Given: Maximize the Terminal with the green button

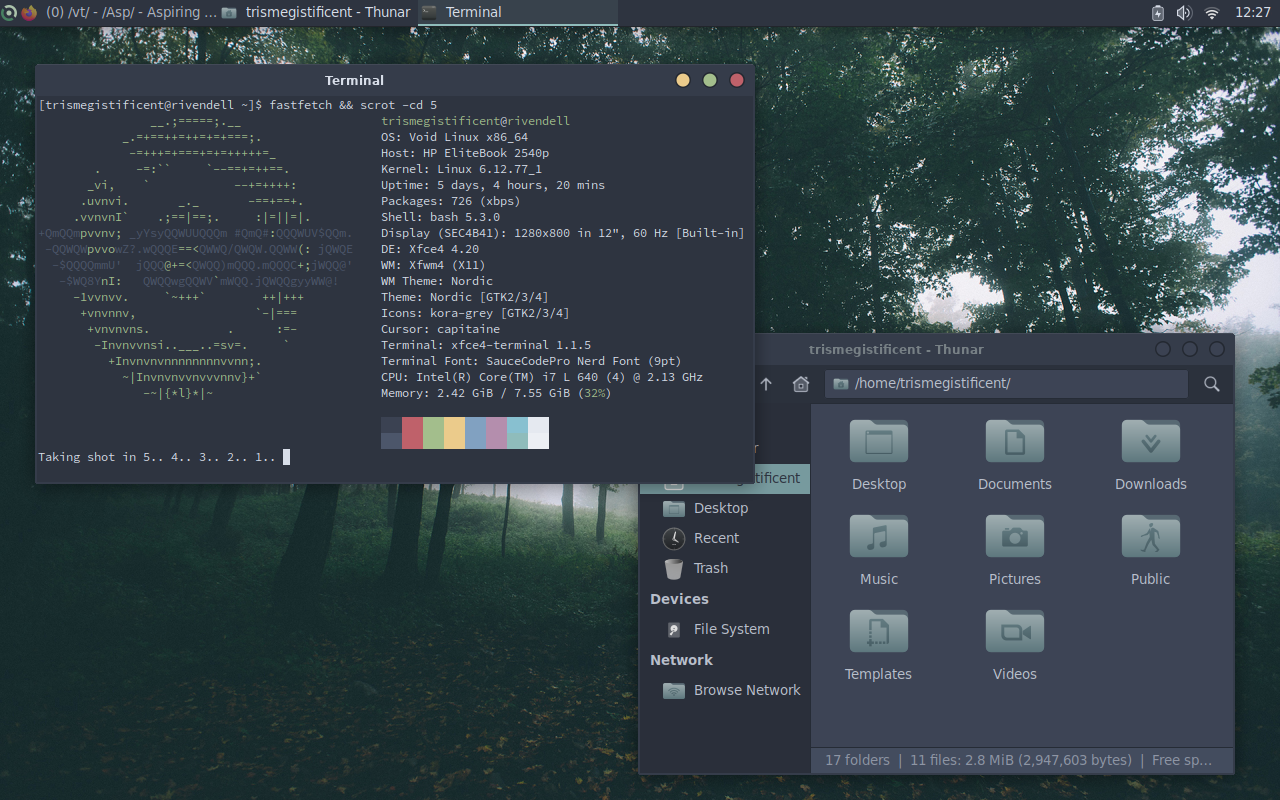Looking at the screenshot, I should (x=710, y=80).
